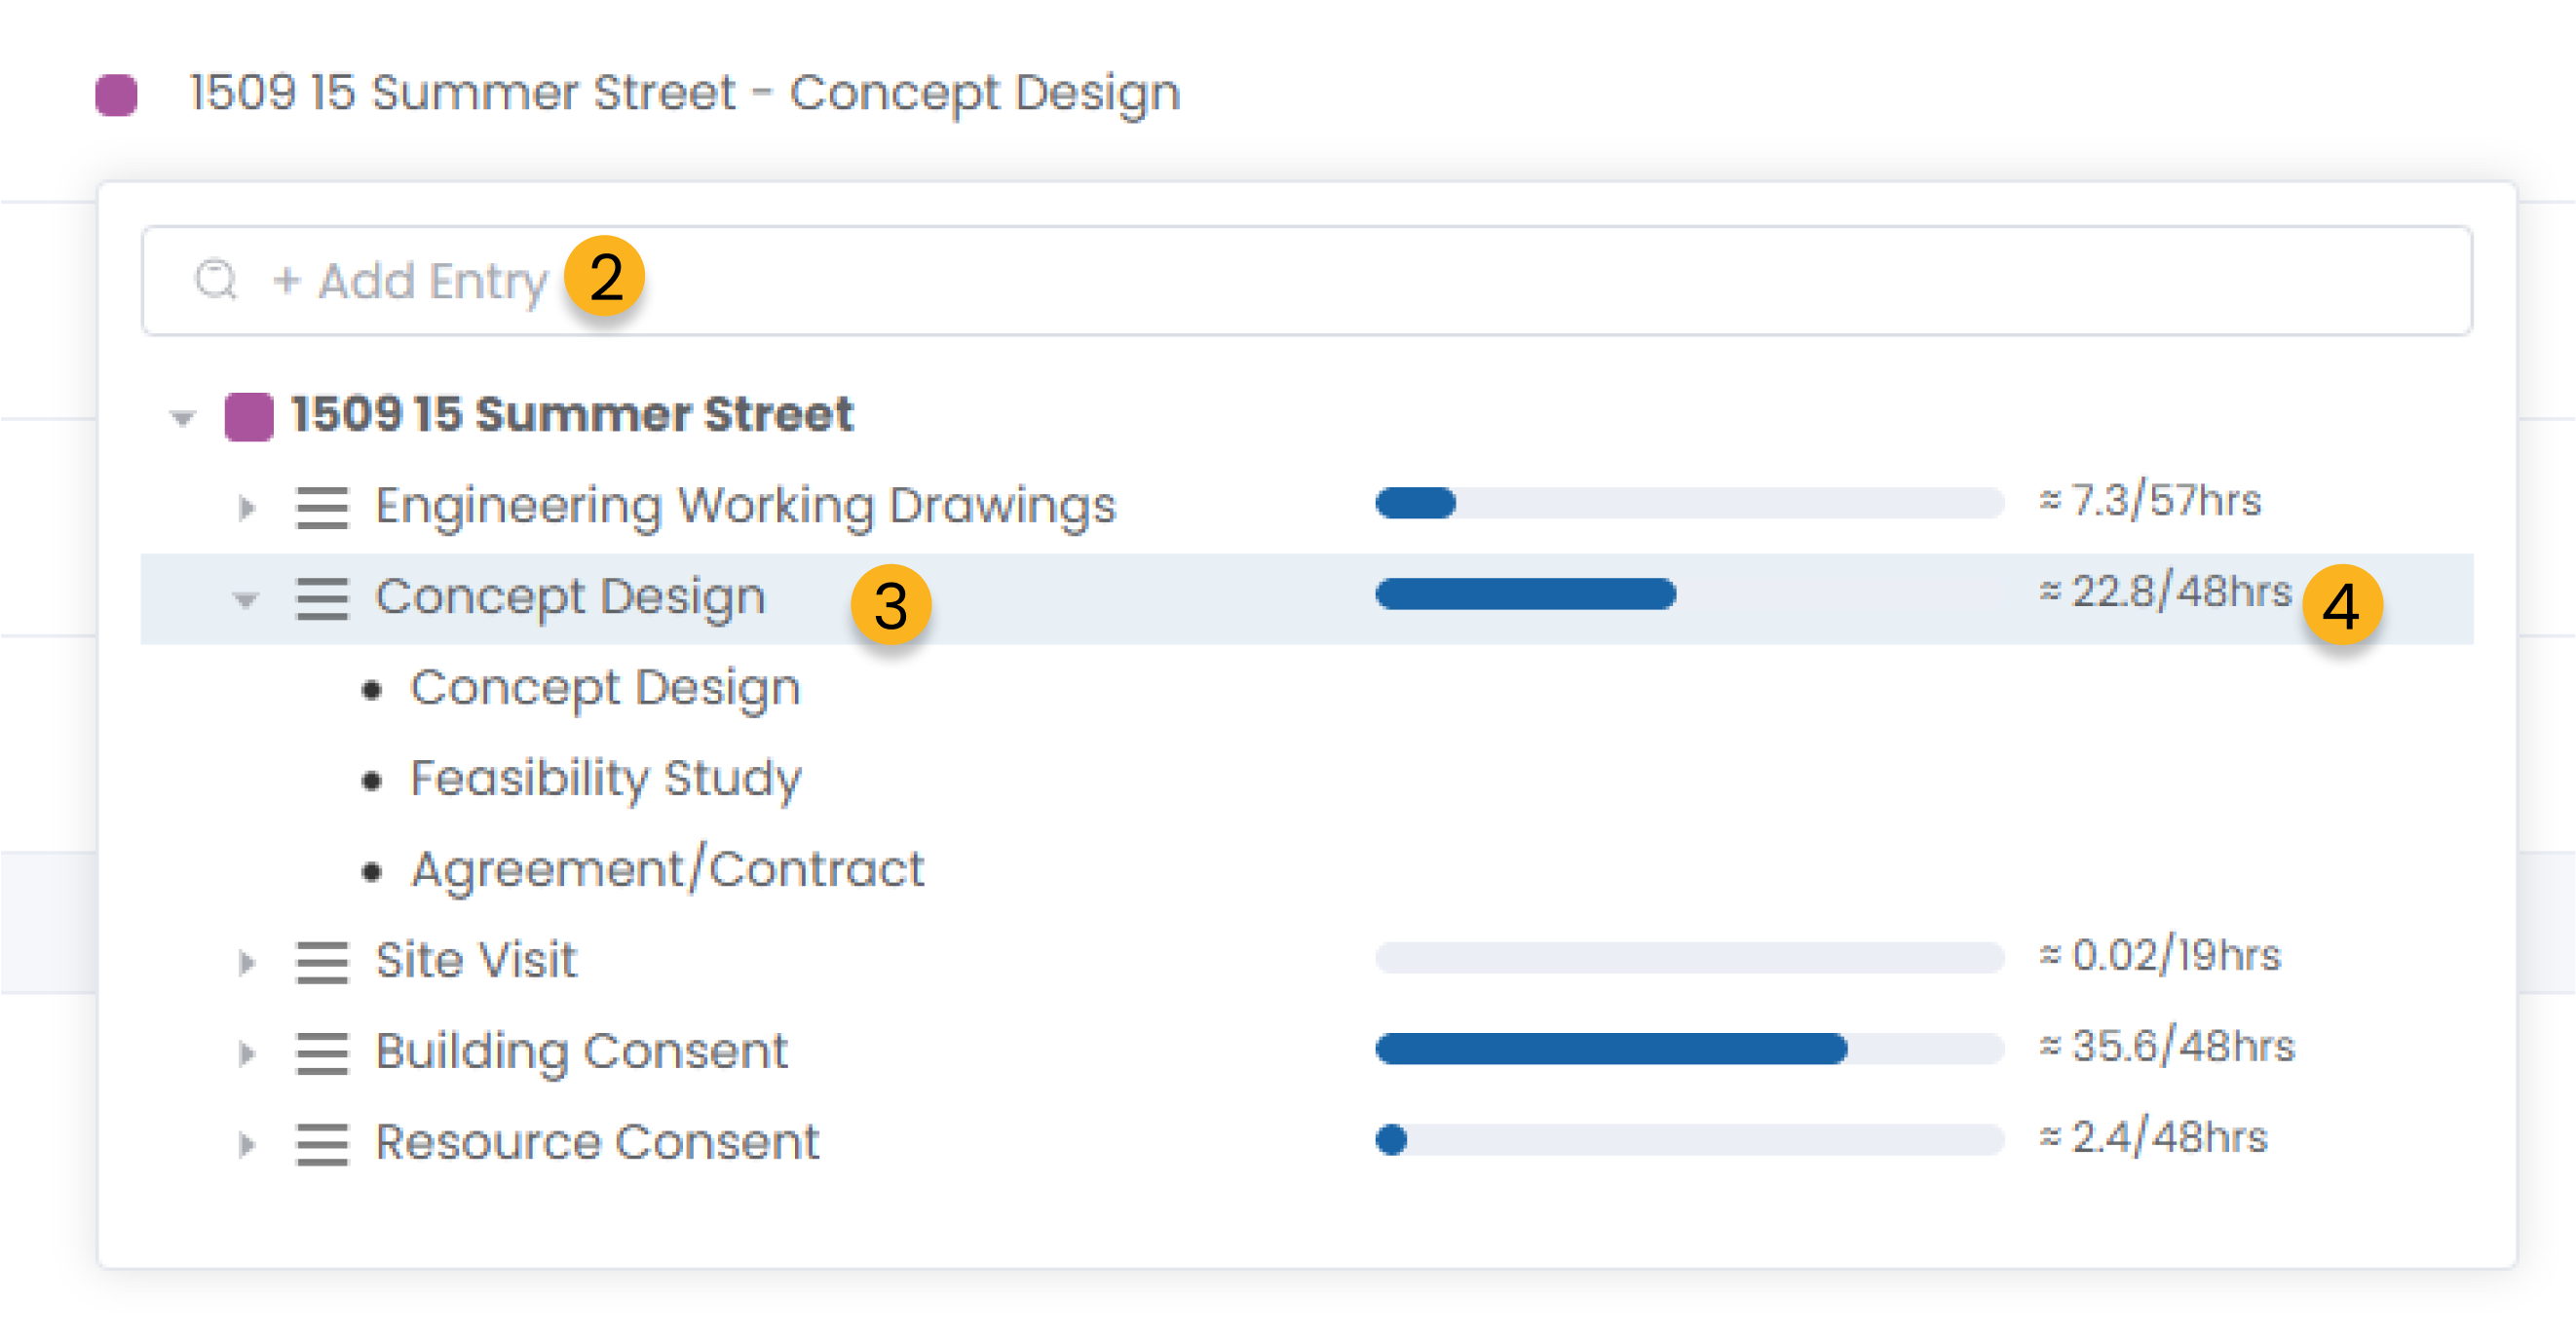This screenshot has width=2576, height=1338.
Task: Collapse the Concept Design phase arrow
Action: pos(246,600)
